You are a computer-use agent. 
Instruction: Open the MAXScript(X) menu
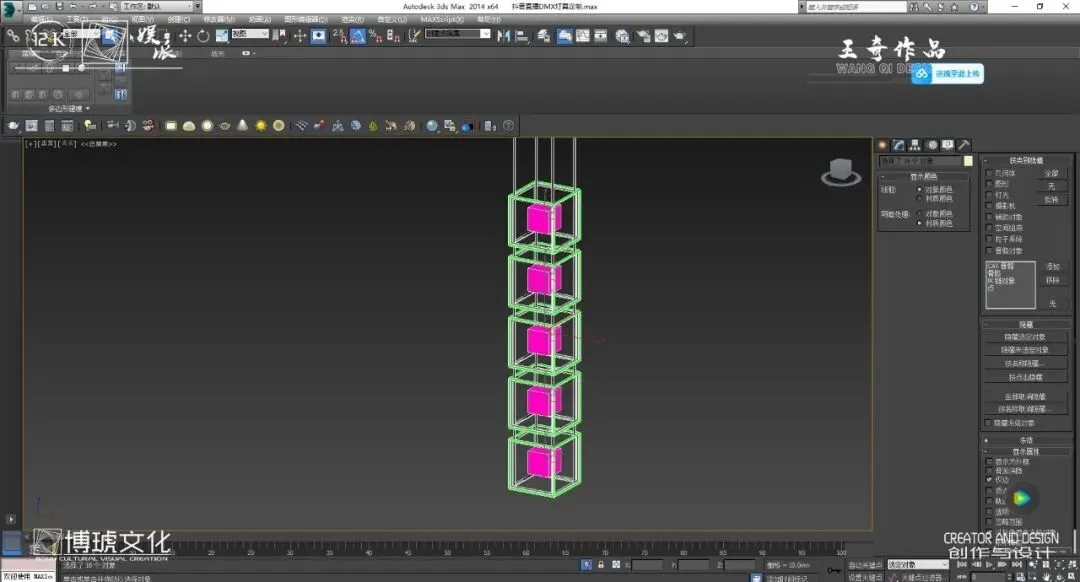(x=442, y=19)
